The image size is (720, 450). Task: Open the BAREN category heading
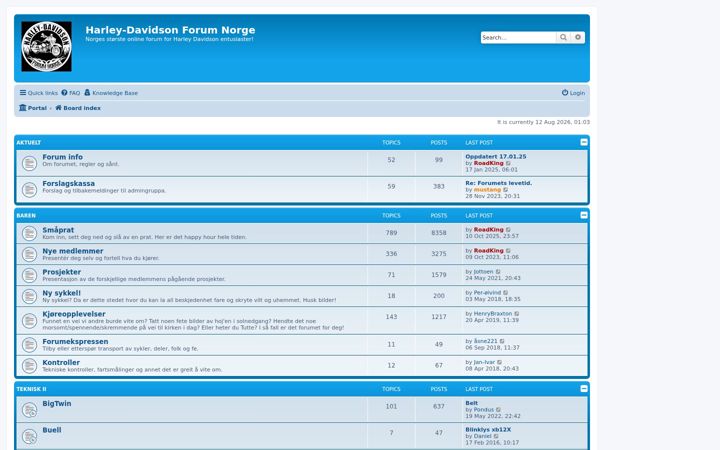pyautogui.click(x=26, y=215)
